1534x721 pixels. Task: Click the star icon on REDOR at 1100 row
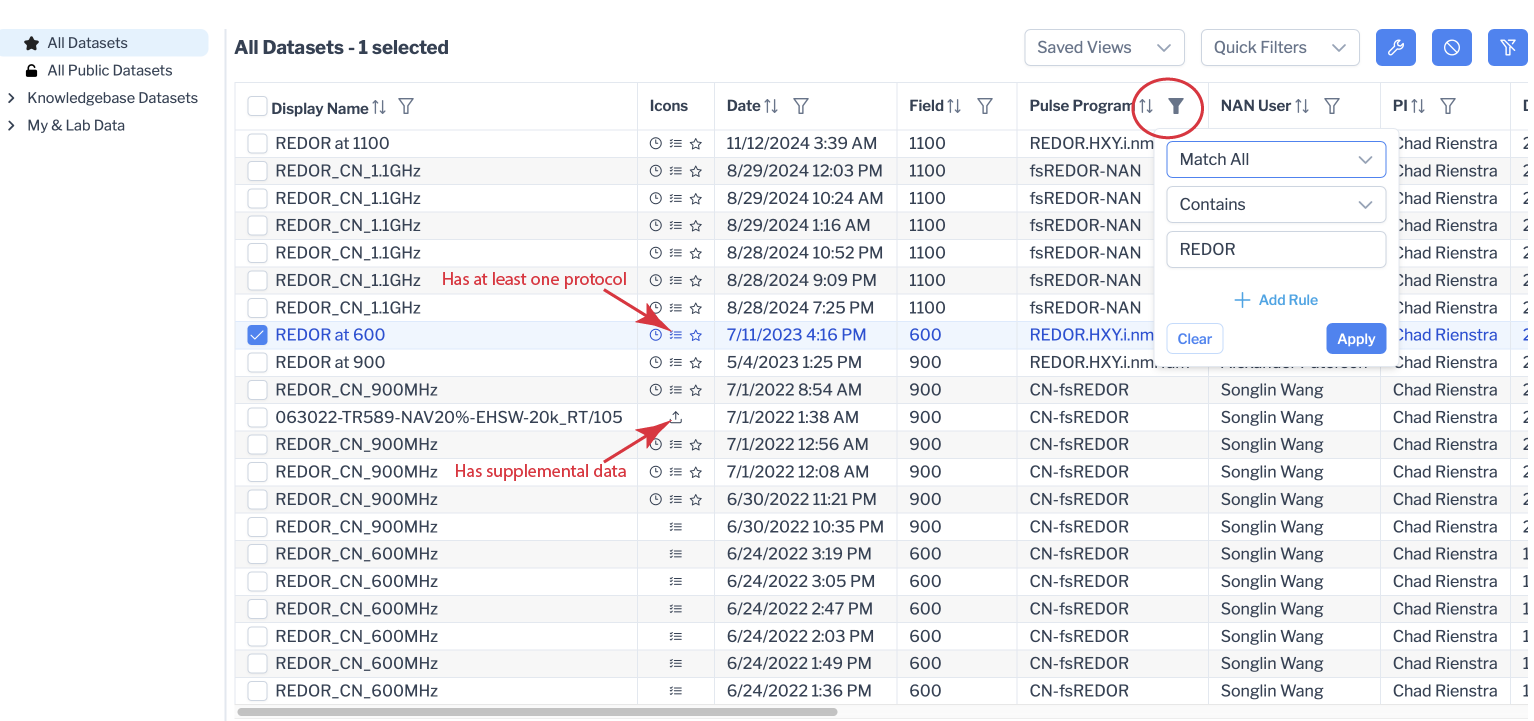(x=696, y=144)
